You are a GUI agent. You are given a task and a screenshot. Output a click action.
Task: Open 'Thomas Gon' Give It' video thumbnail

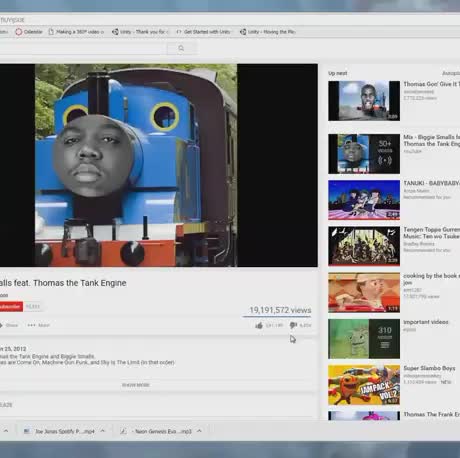[364, 101]
